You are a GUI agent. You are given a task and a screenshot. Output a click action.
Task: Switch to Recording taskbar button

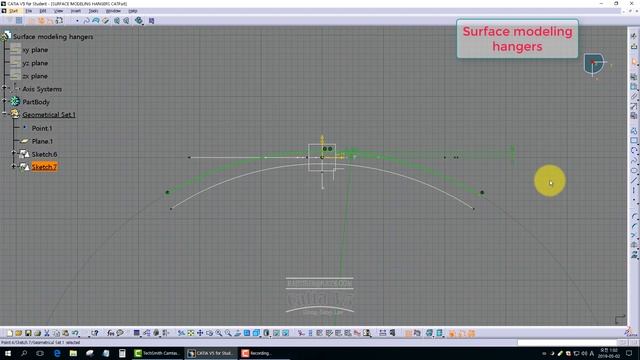pos(263,353)
